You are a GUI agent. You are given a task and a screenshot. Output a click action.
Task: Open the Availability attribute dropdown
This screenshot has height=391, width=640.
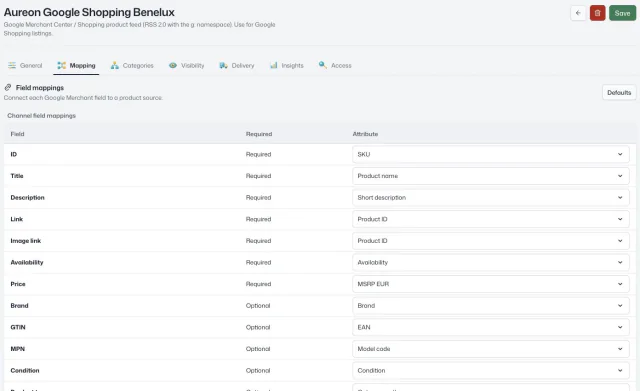coord(491,262)
